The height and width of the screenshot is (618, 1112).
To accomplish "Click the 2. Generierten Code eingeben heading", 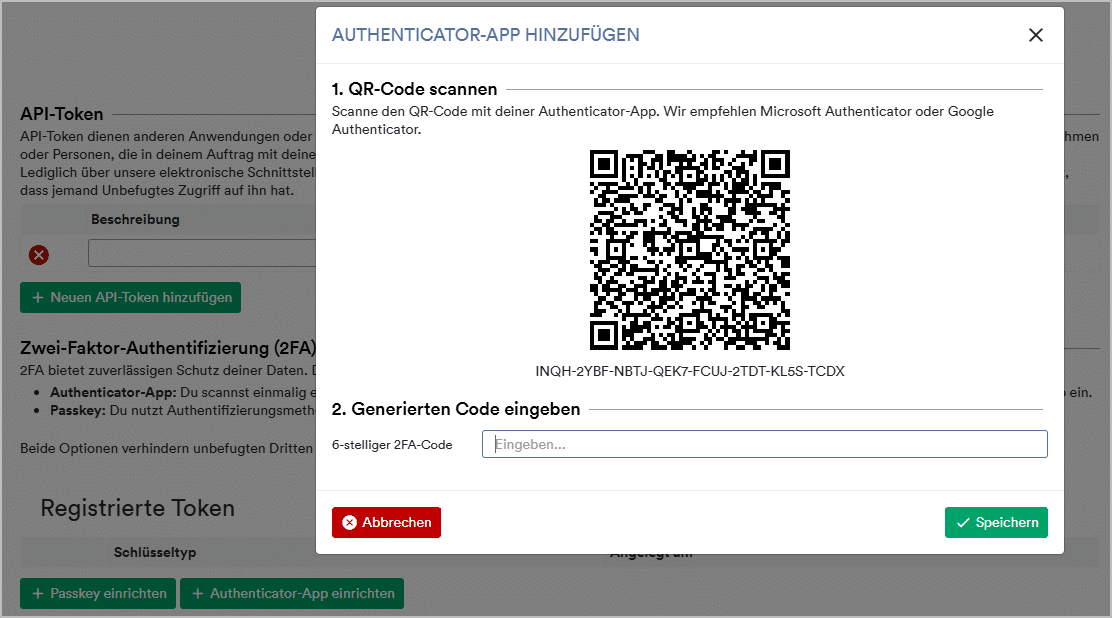I will pyautogui.click(x=456, y=409).
